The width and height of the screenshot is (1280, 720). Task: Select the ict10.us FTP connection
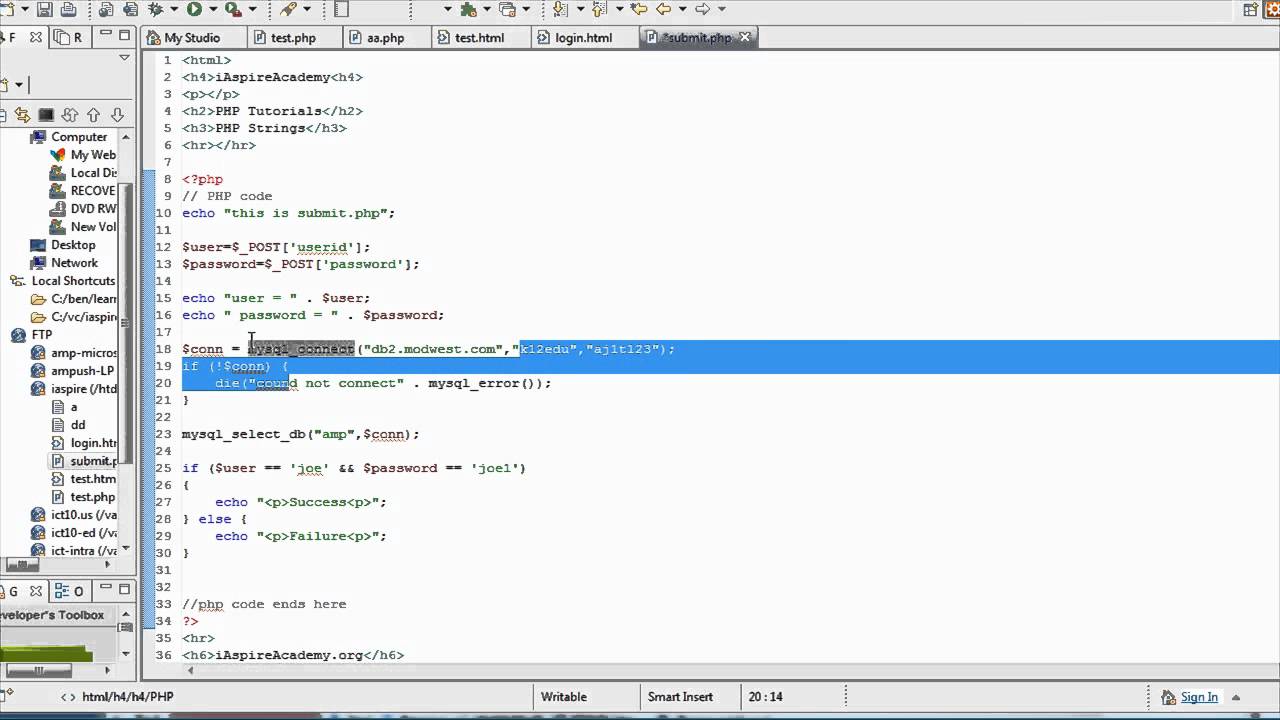pyautogui.click(x=84, y=515)
